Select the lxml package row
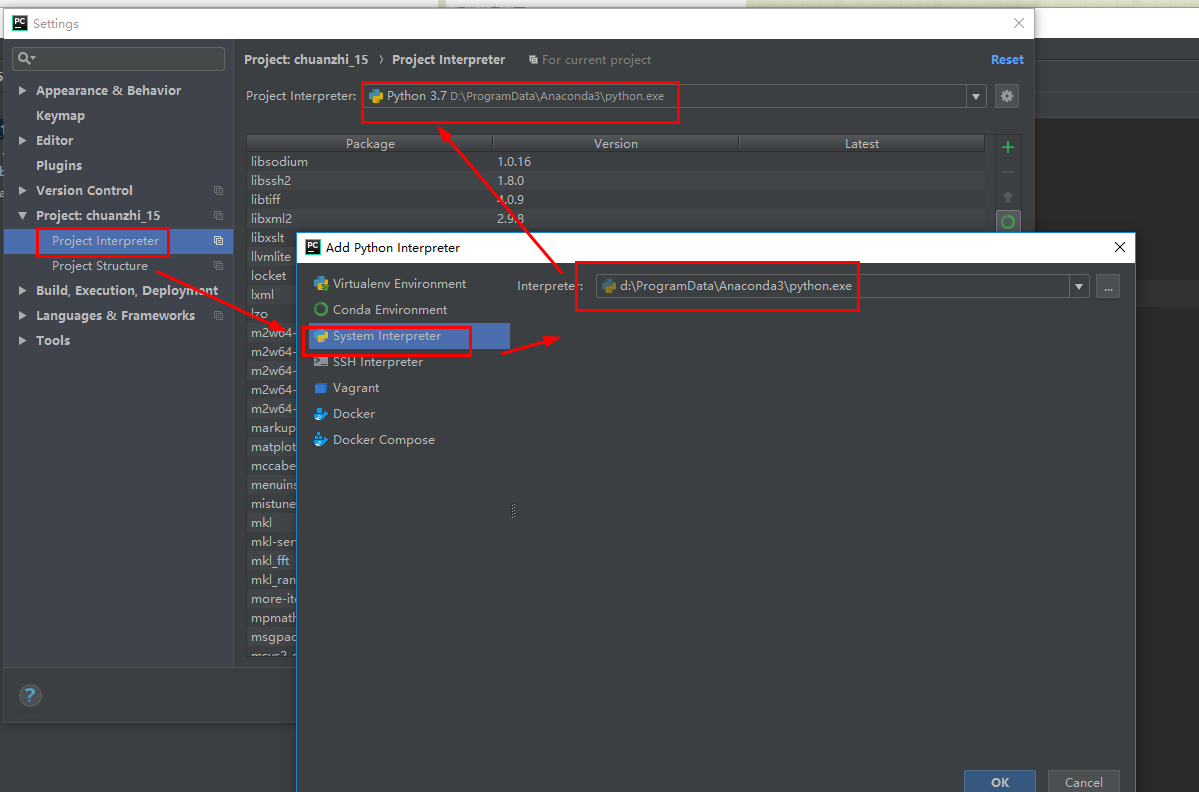 click(272, 295)
